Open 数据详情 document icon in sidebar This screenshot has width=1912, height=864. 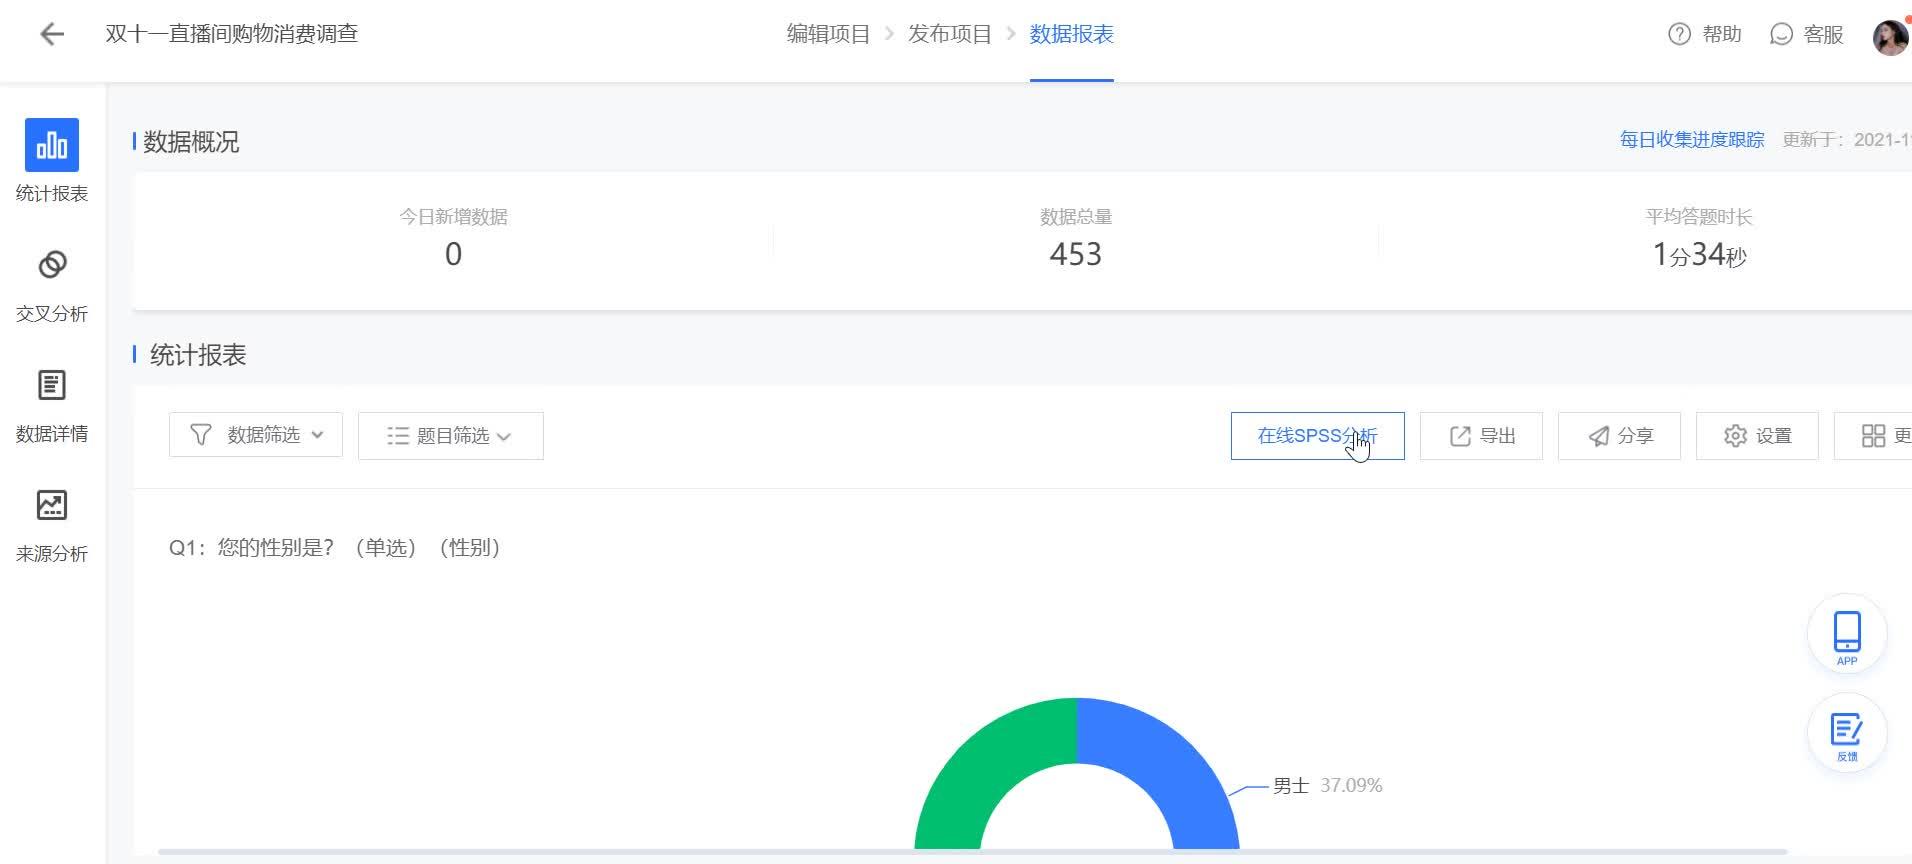52,385
